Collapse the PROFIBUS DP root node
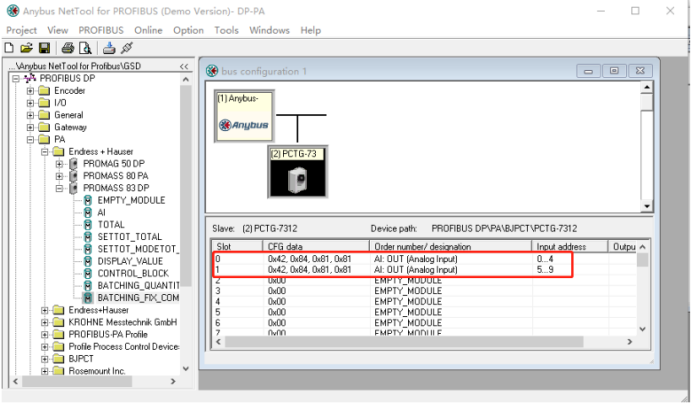 (x=16, y=79)
